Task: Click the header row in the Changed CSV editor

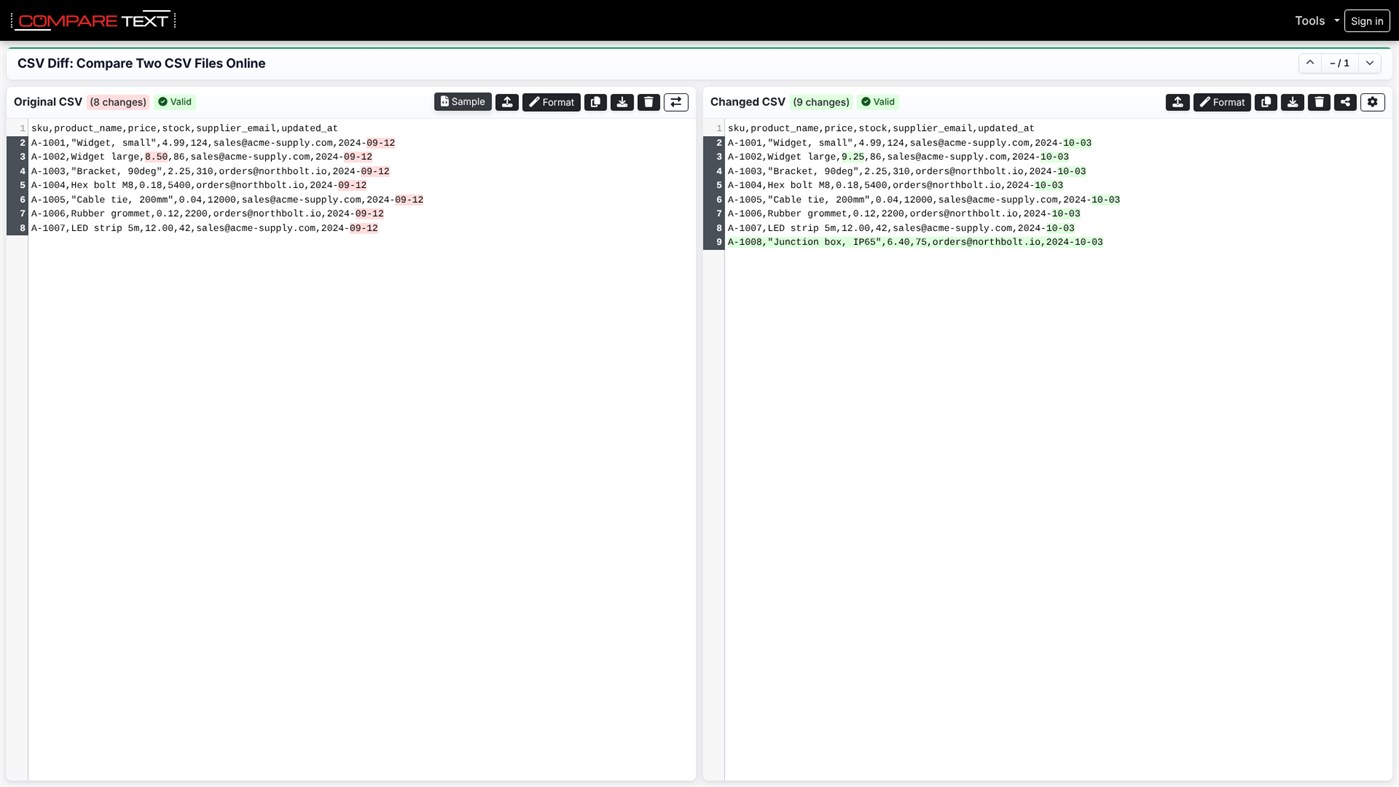Action: [x=881, y=128]
